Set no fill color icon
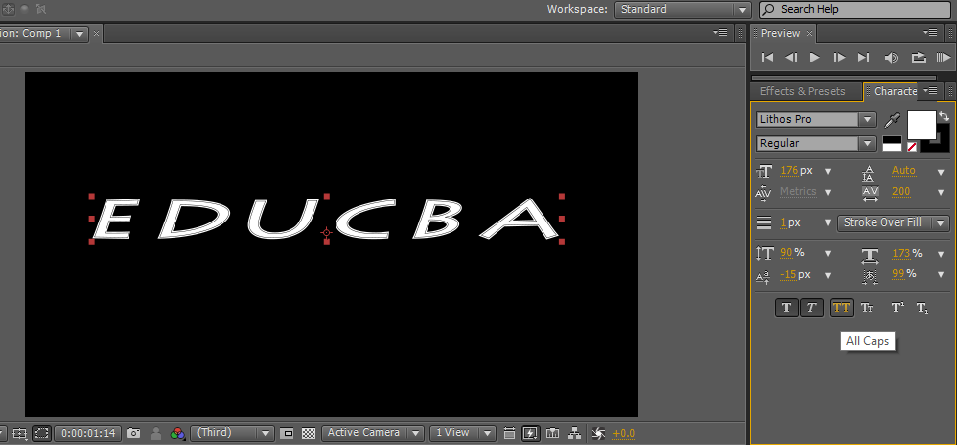 (912, 147)
